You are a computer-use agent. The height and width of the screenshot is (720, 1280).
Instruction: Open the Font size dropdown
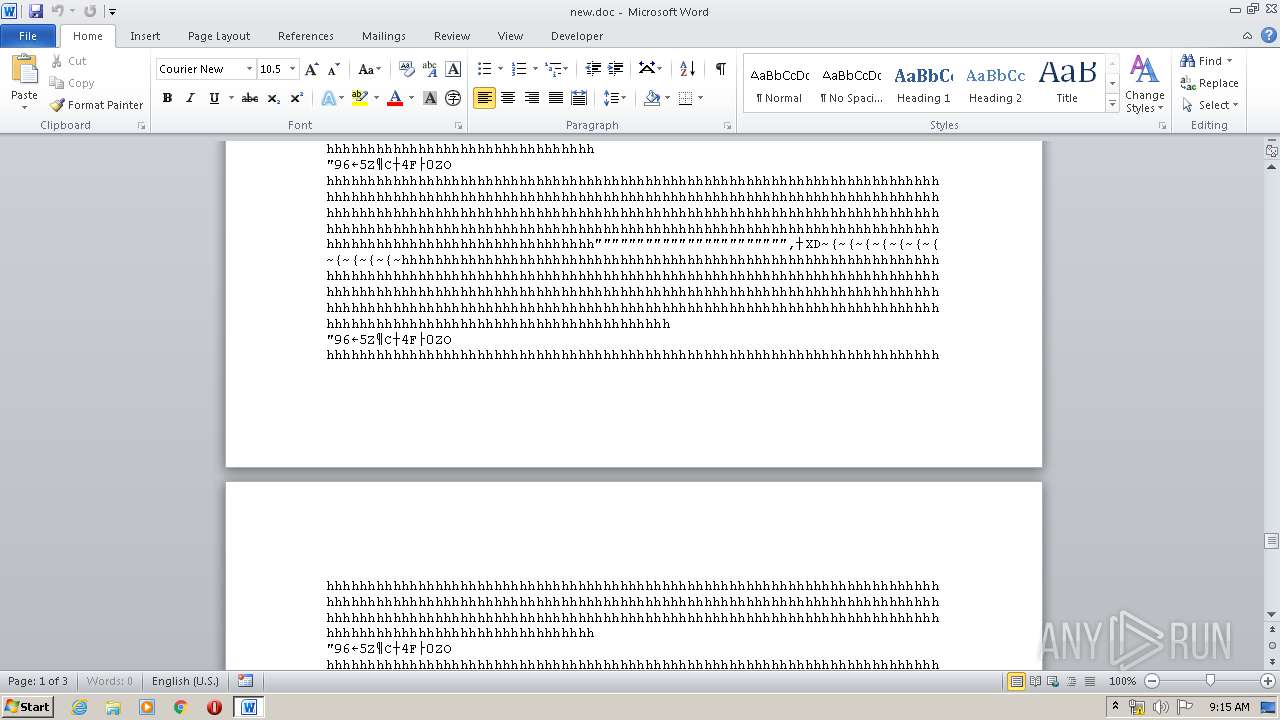click(293, 69)
